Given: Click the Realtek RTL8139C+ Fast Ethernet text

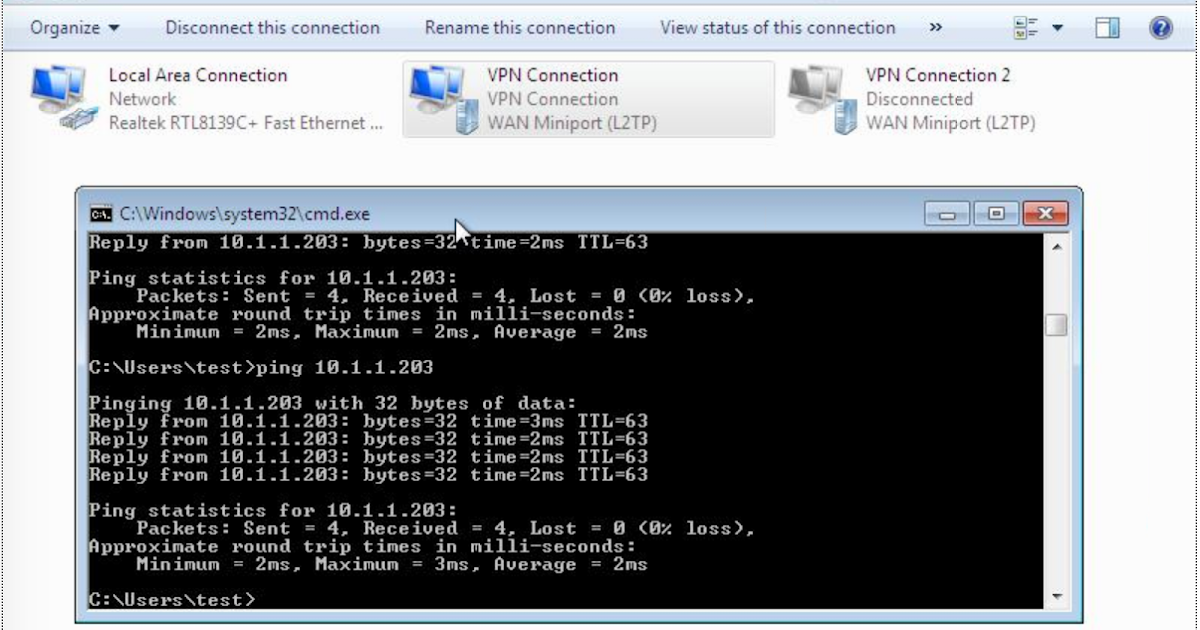Looking at the screenshot, I should coord(245,123).
